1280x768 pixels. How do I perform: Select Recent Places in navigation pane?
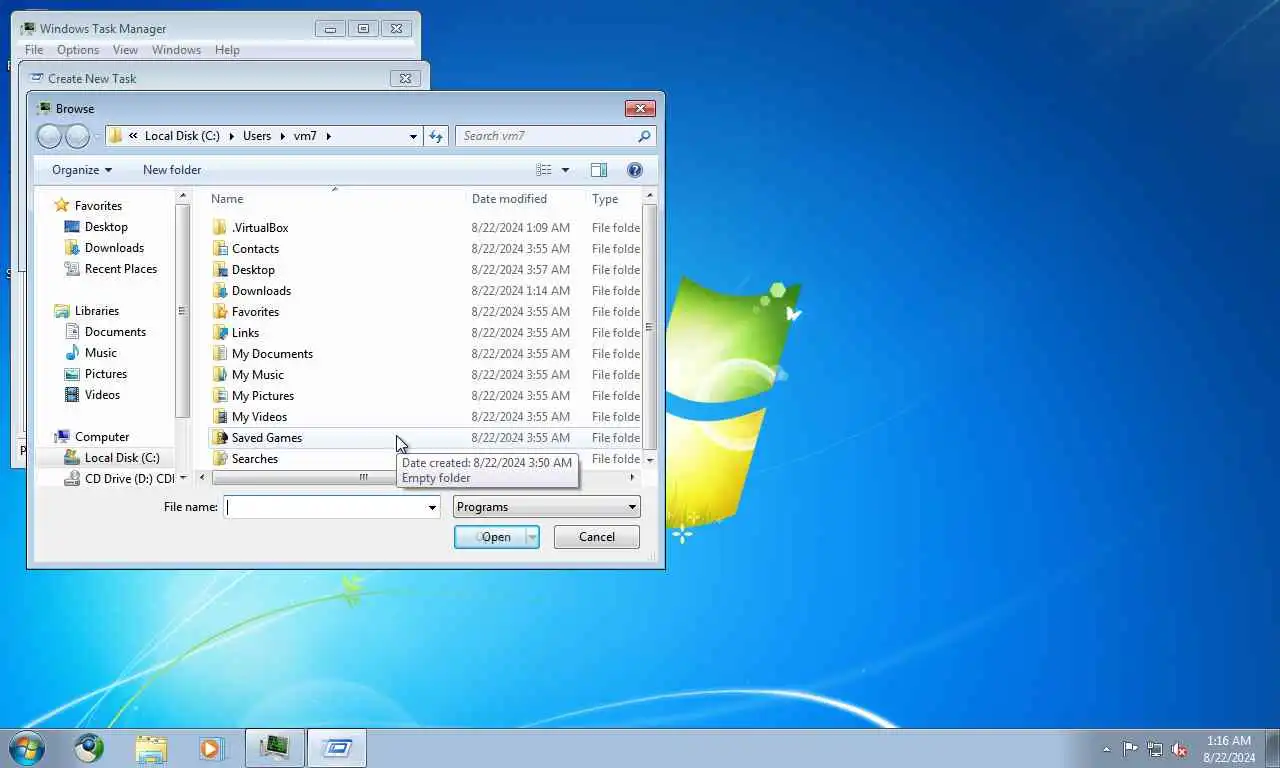click(x=121, y=269)
